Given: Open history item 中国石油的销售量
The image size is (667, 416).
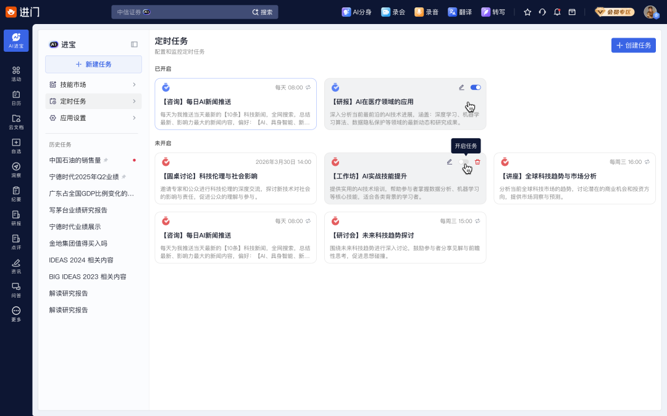Looking at the screenshot, I should [x=76, y=160].
